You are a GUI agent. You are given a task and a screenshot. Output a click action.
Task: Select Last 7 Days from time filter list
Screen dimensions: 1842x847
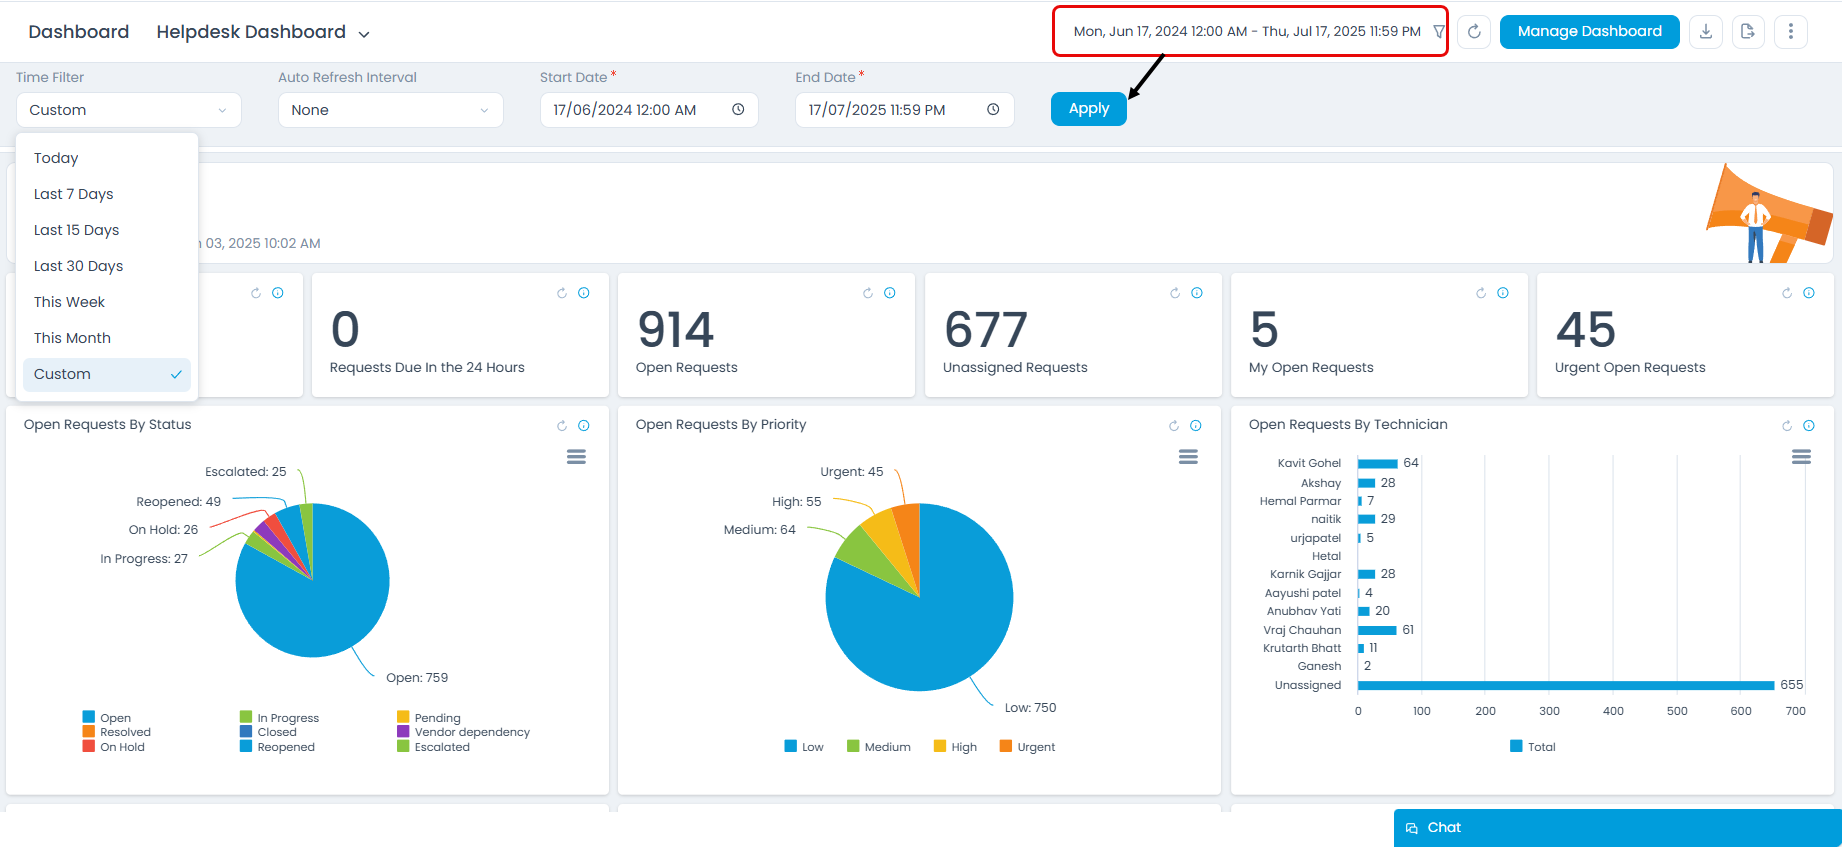[x=74, y=194]
